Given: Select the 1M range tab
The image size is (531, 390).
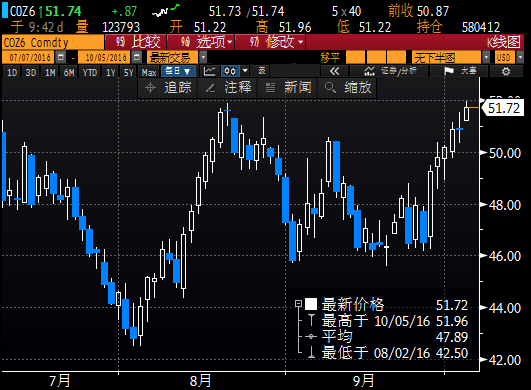Looking at the screenshot, I should tap(50, 72).
